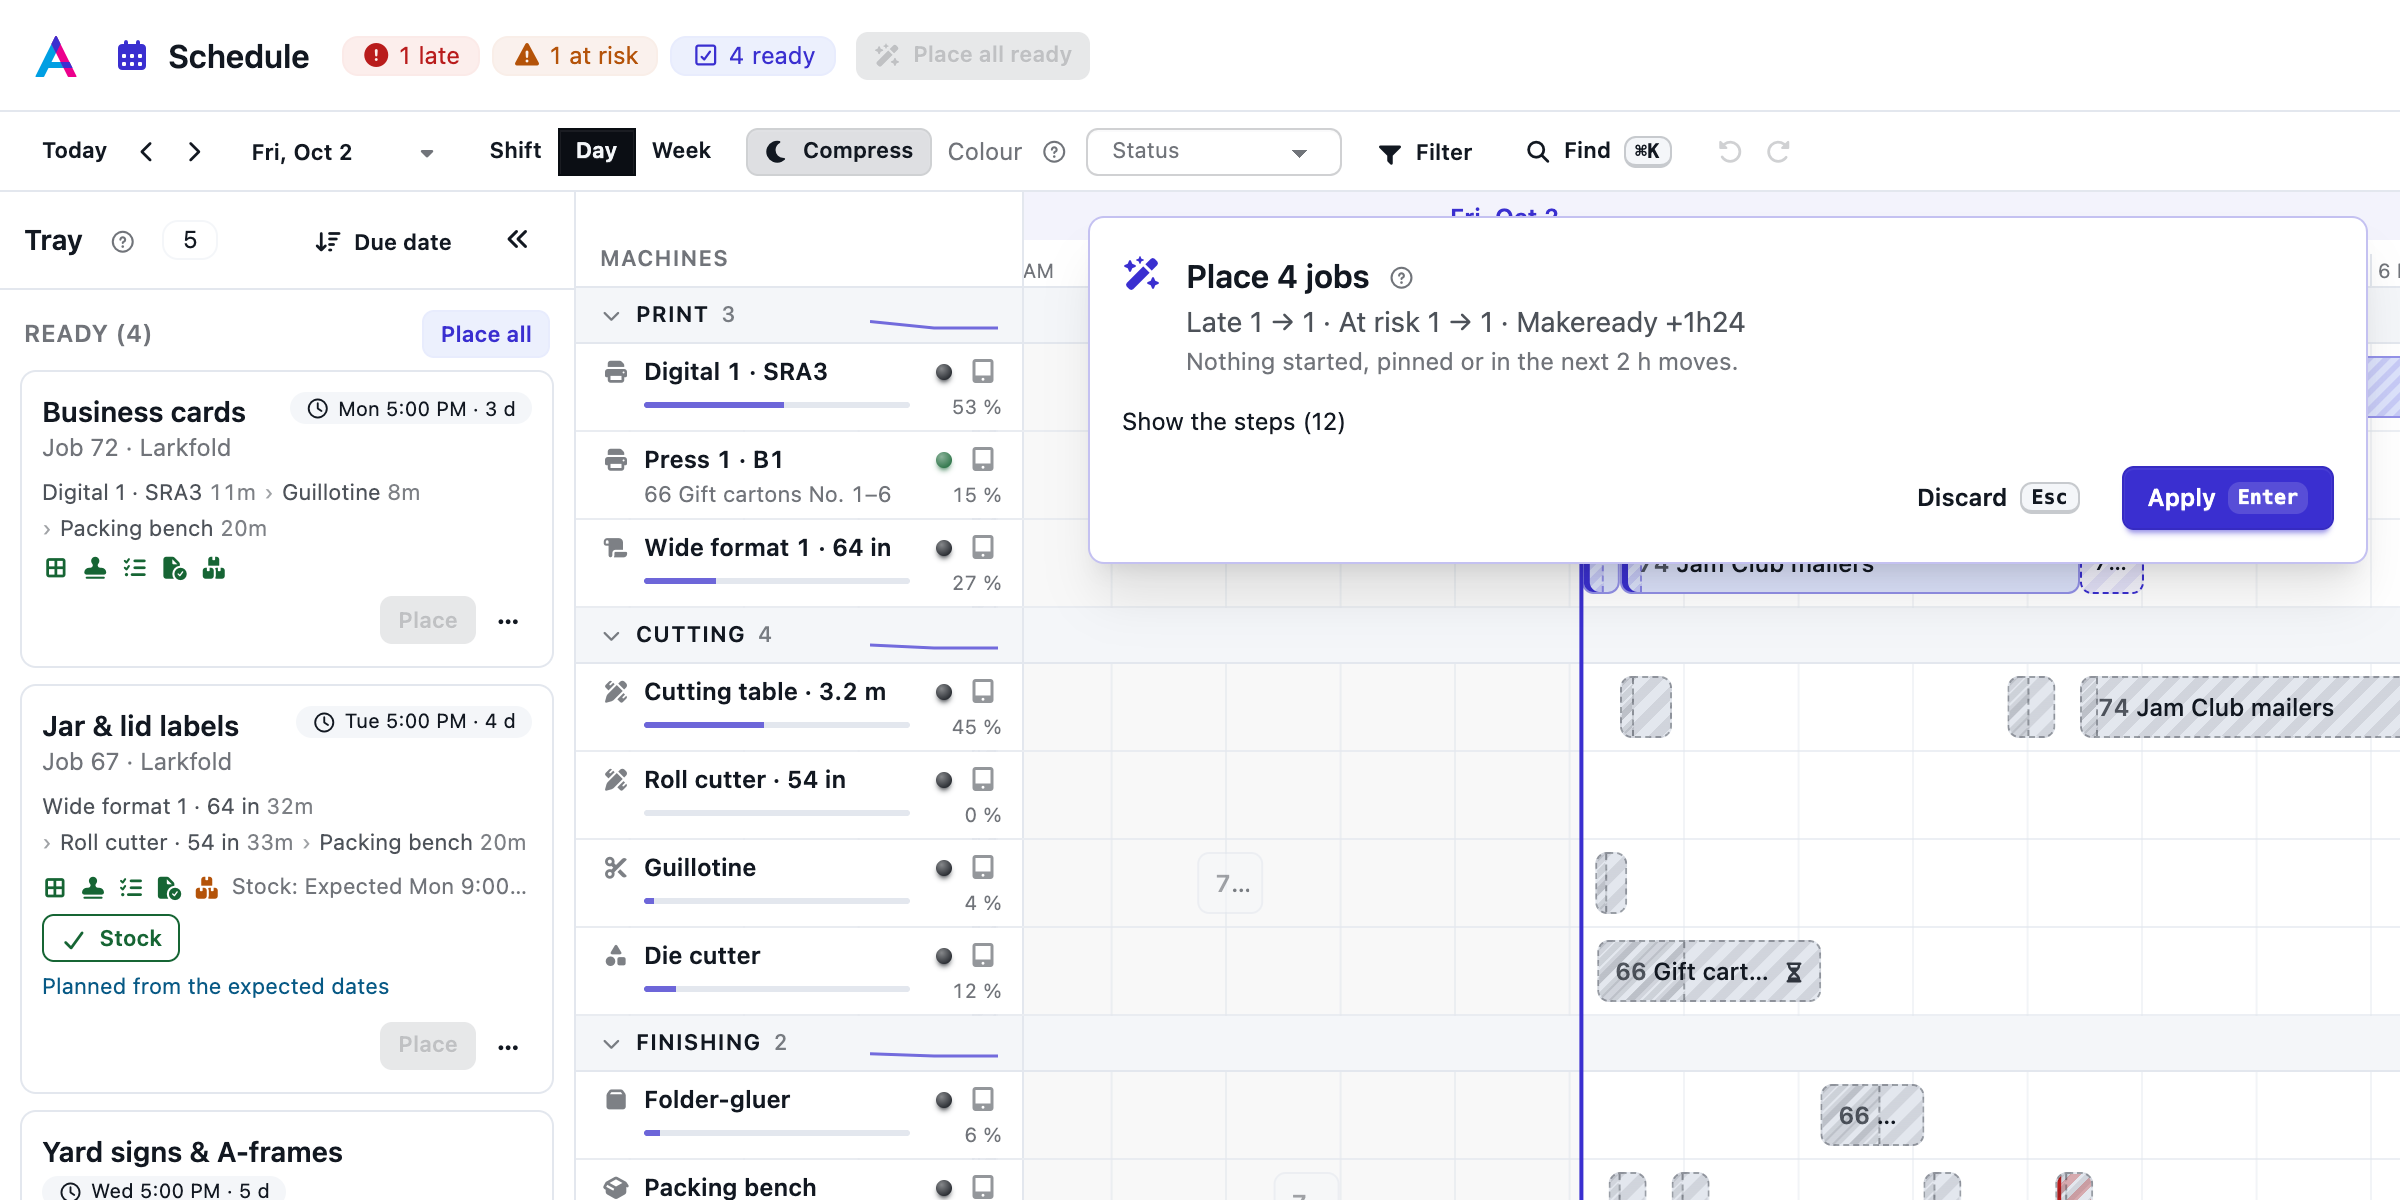Image resolution: width=2400 pixels, height=1200 pixels.
Task: Click the Schedule calendar icon
Action: [132, 56]
